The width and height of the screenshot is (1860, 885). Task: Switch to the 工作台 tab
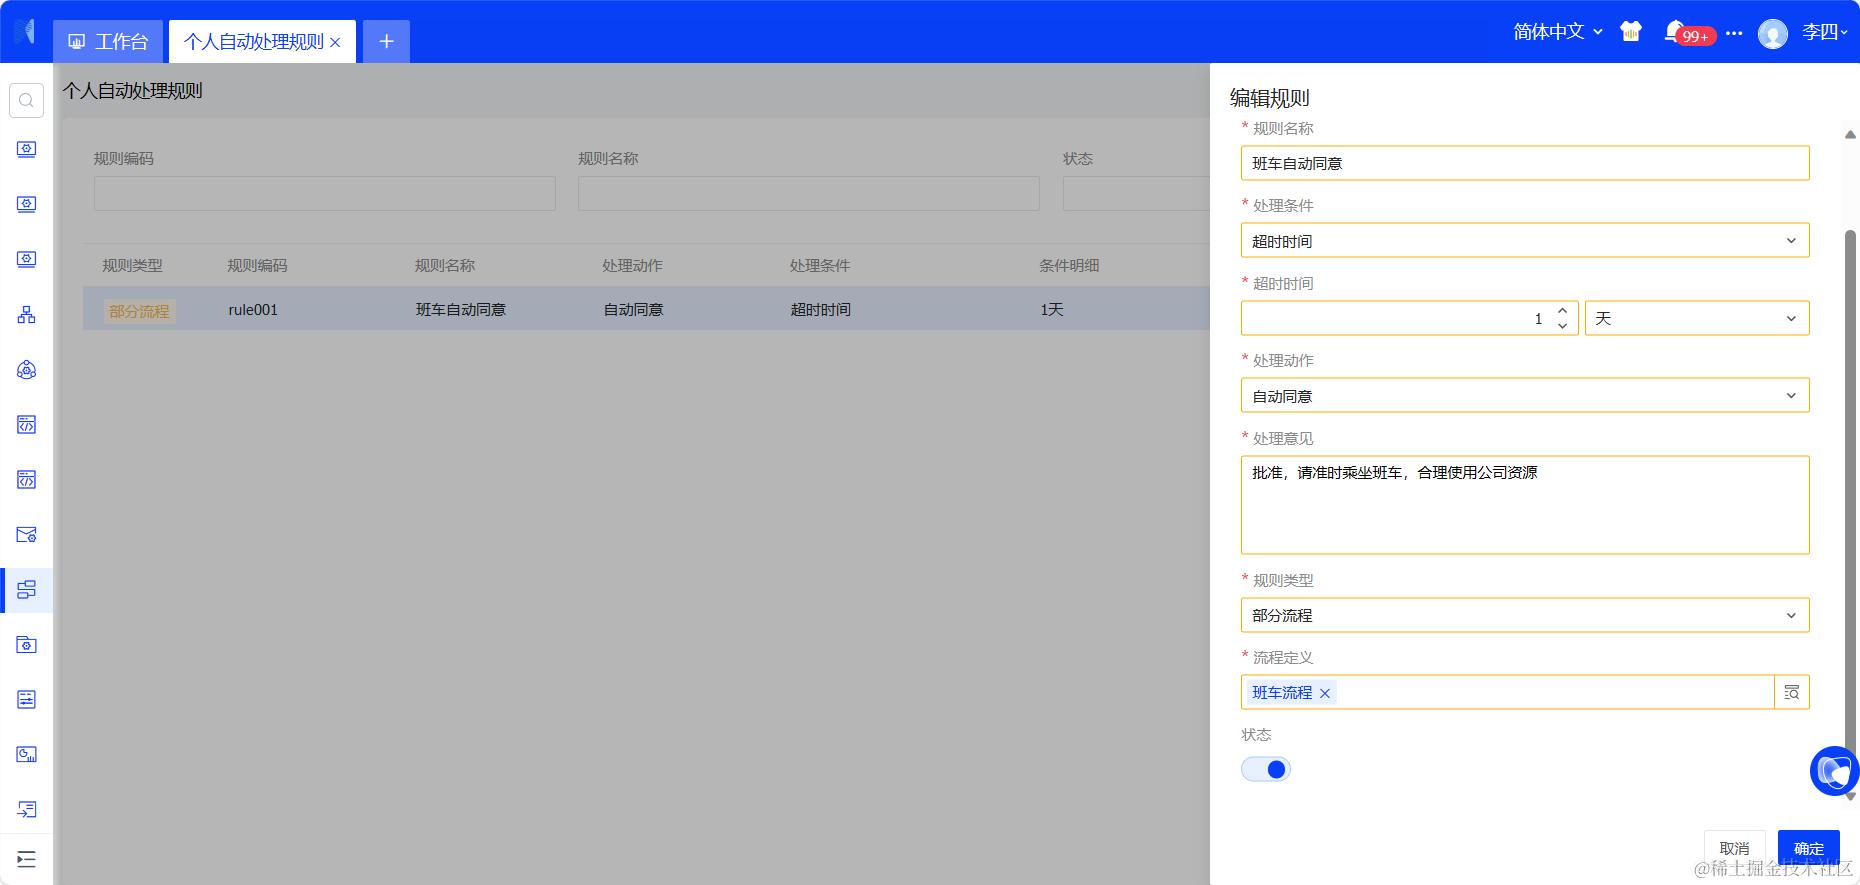(x=108, y=41)
